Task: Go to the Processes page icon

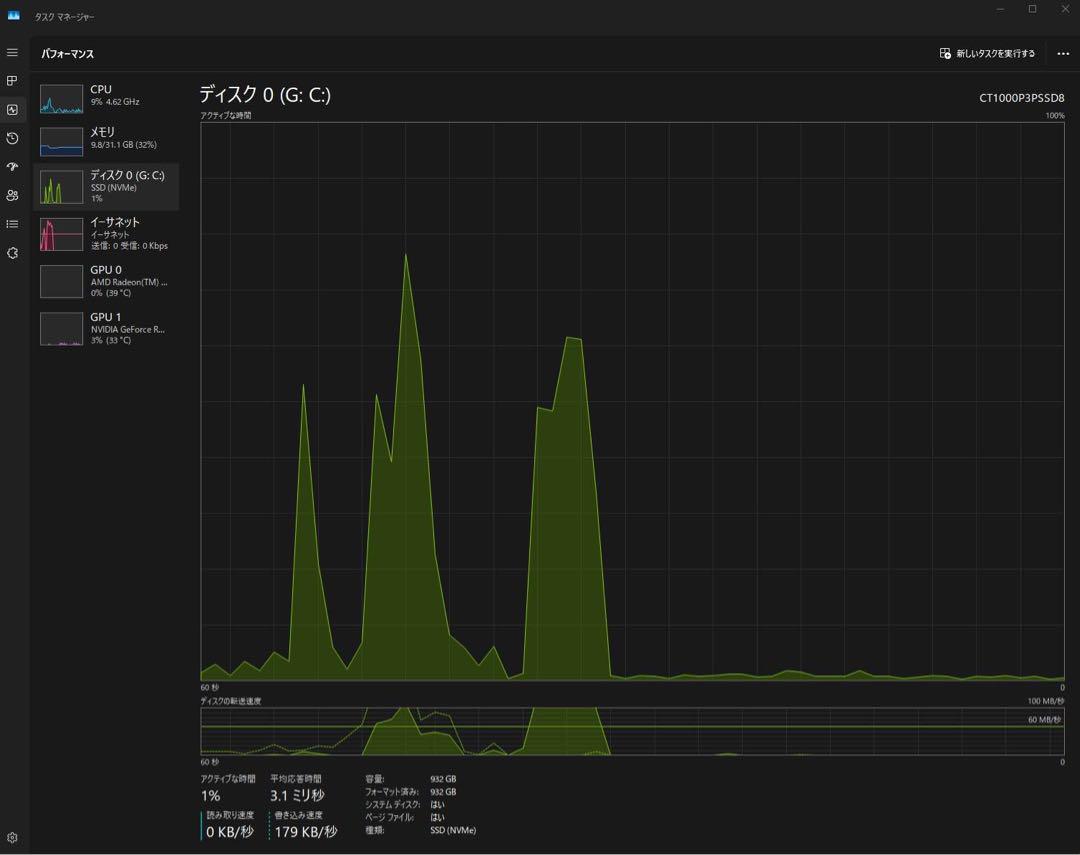Action: [x=12, y=81]
